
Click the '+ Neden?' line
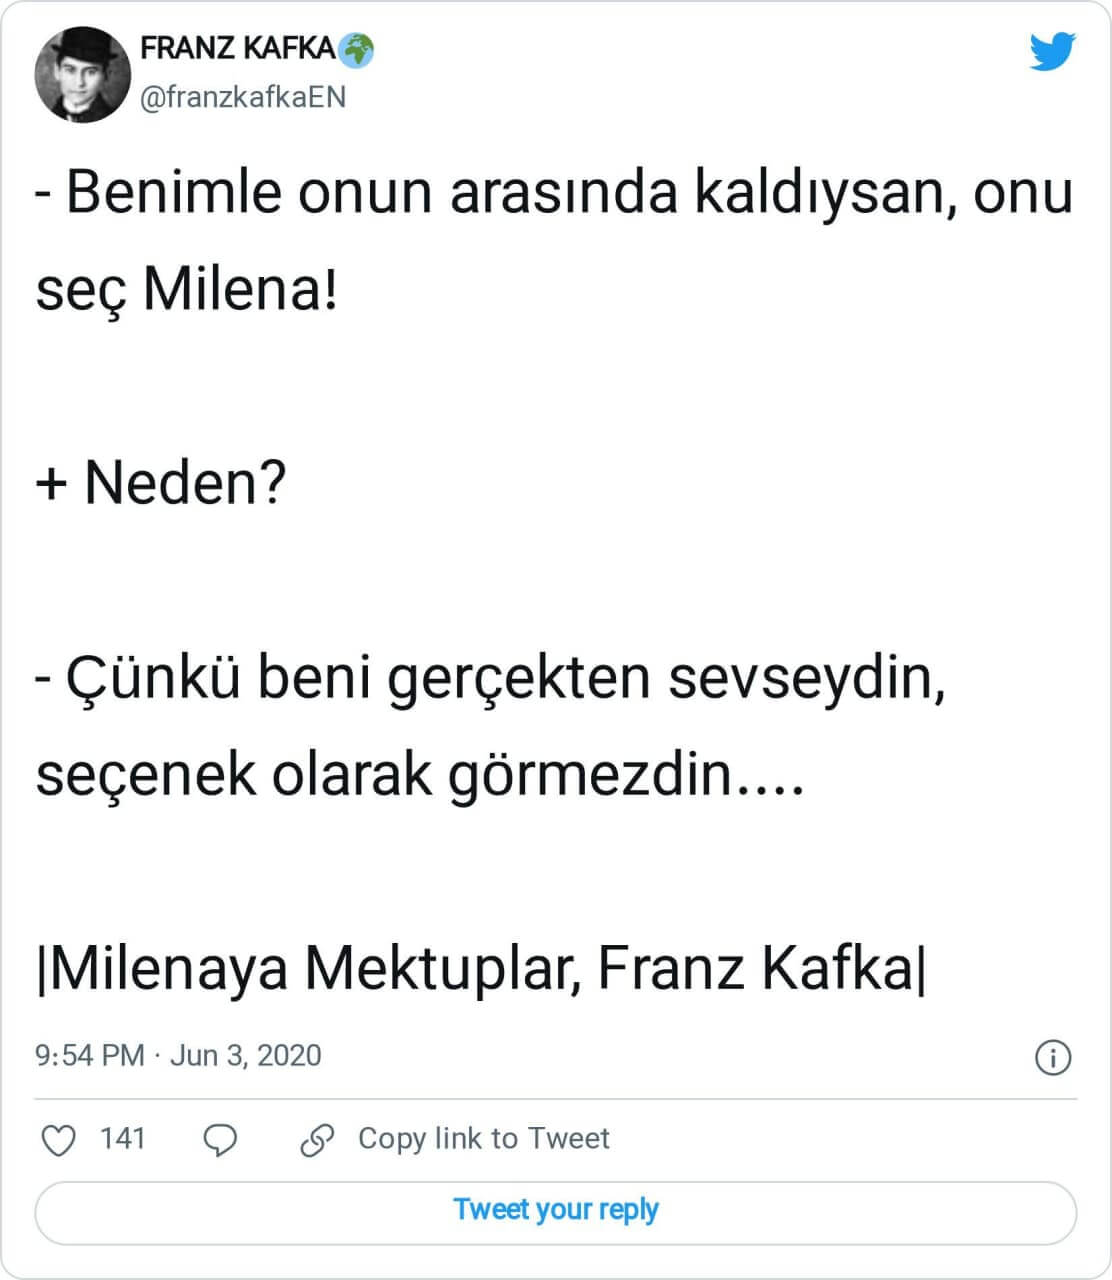pyautogui.click(x=161, y=483)
